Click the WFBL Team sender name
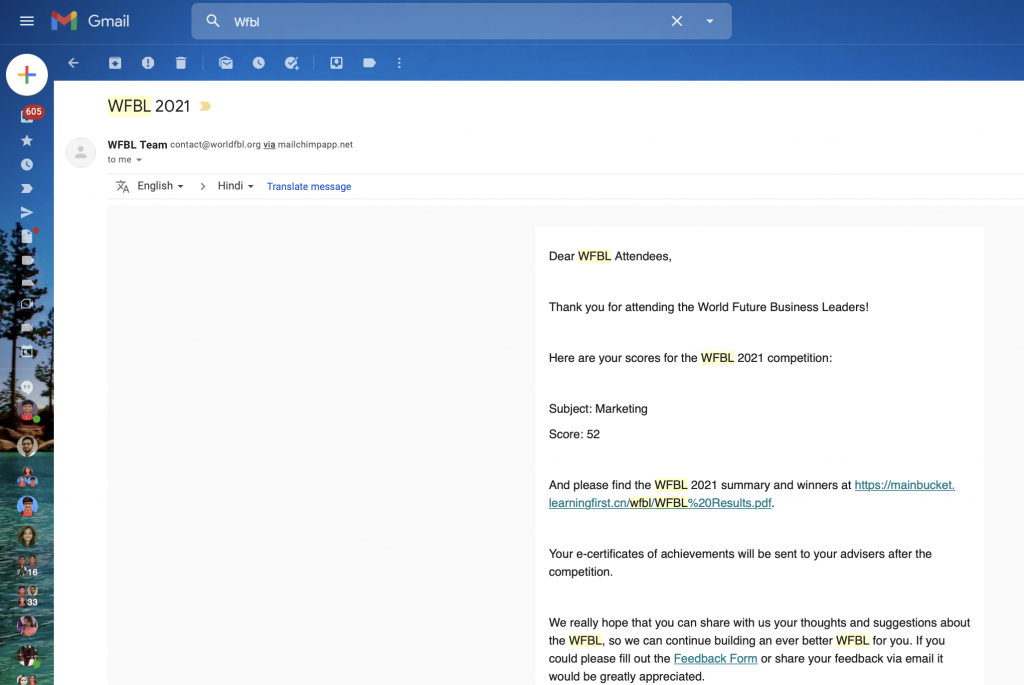 [x=137, y=144]
